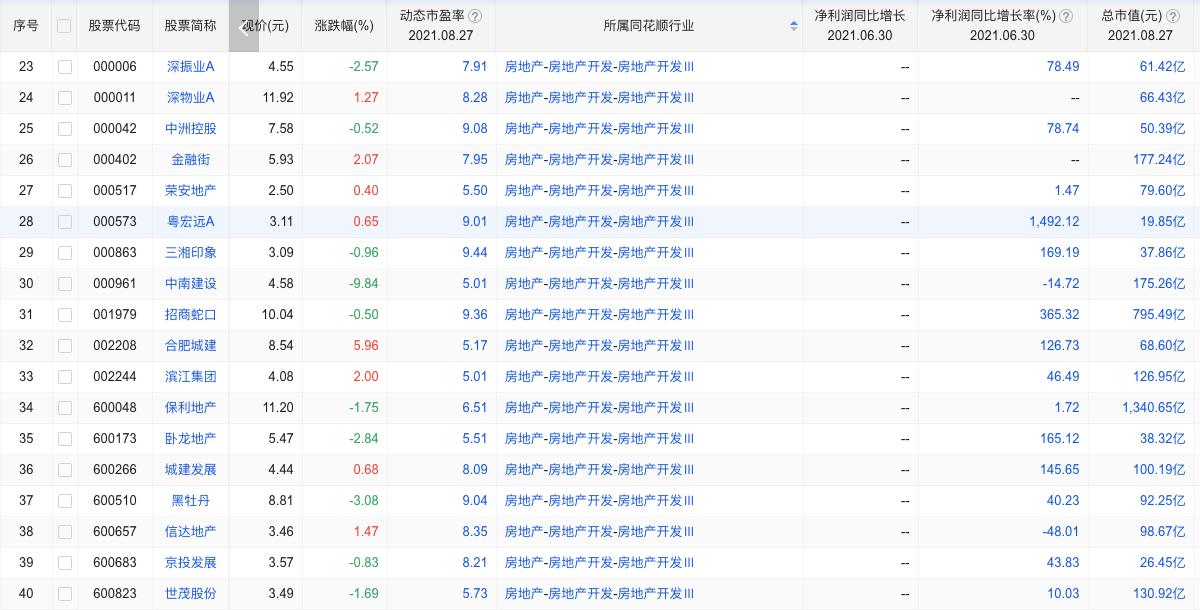Toggle the select-all checkbox in the header
Image resolution: width=1200 pixels, height=610 pixels.
(64, 26)
